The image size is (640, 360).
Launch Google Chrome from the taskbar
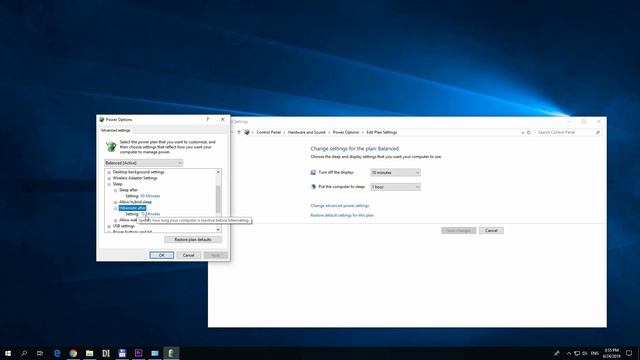(73, 353)
